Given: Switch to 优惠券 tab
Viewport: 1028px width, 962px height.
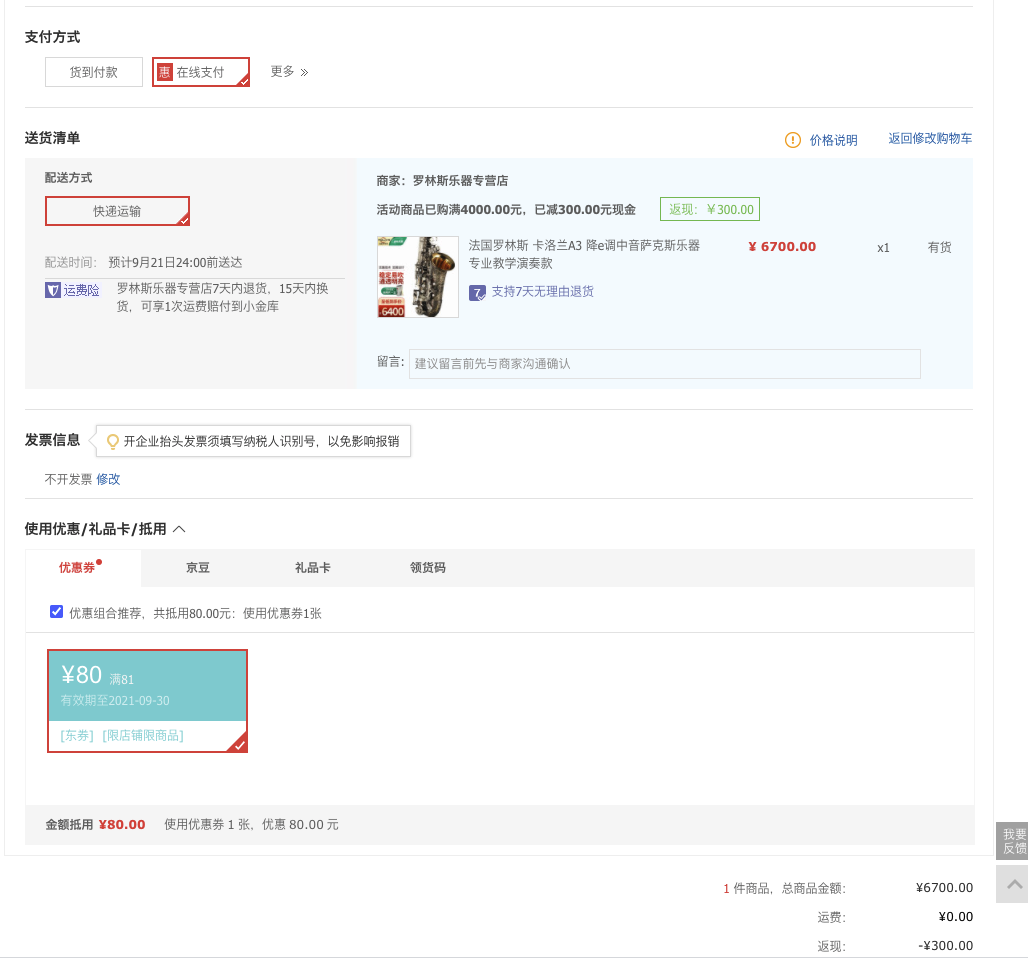Looking at the screenshot, I should tap(83, 568).
